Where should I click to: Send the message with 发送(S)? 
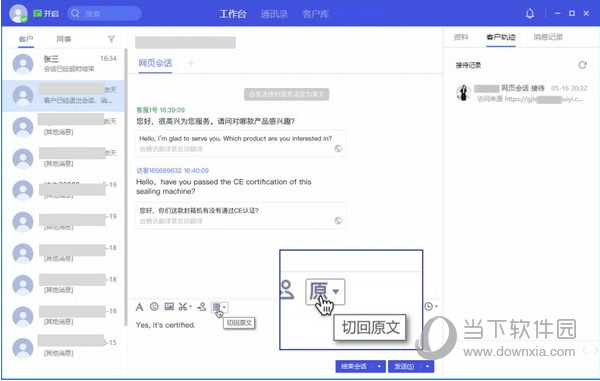(404, 366)
